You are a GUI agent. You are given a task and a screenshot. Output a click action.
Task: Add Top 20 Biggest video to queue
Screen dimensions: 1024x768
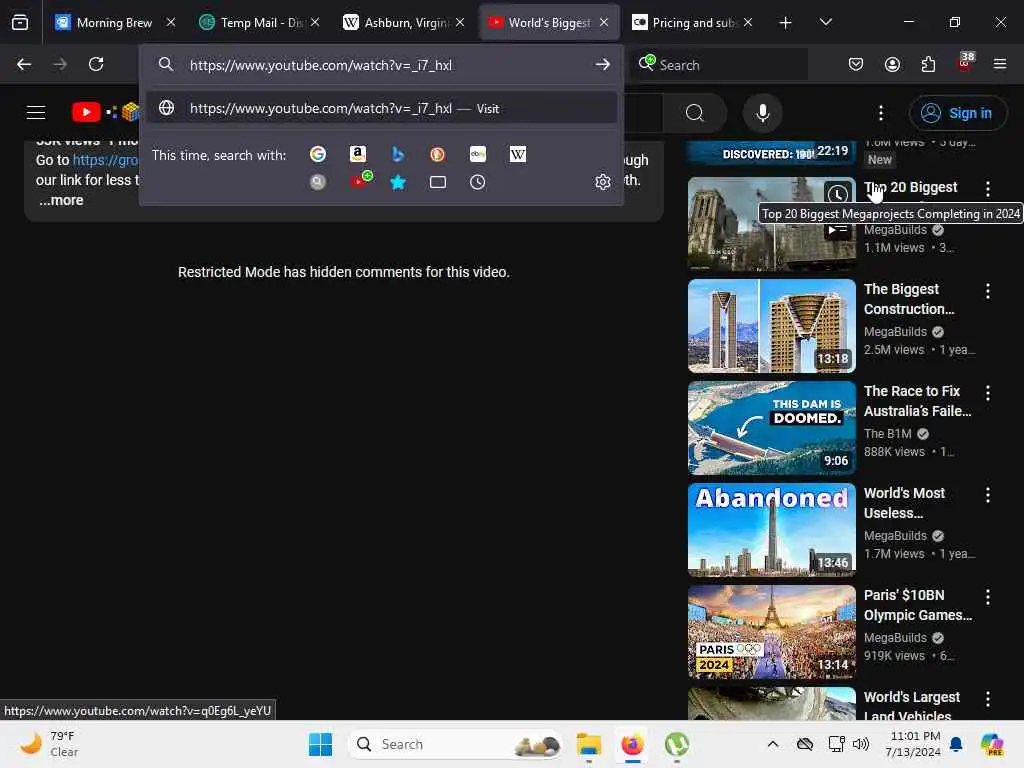[837, 230]
